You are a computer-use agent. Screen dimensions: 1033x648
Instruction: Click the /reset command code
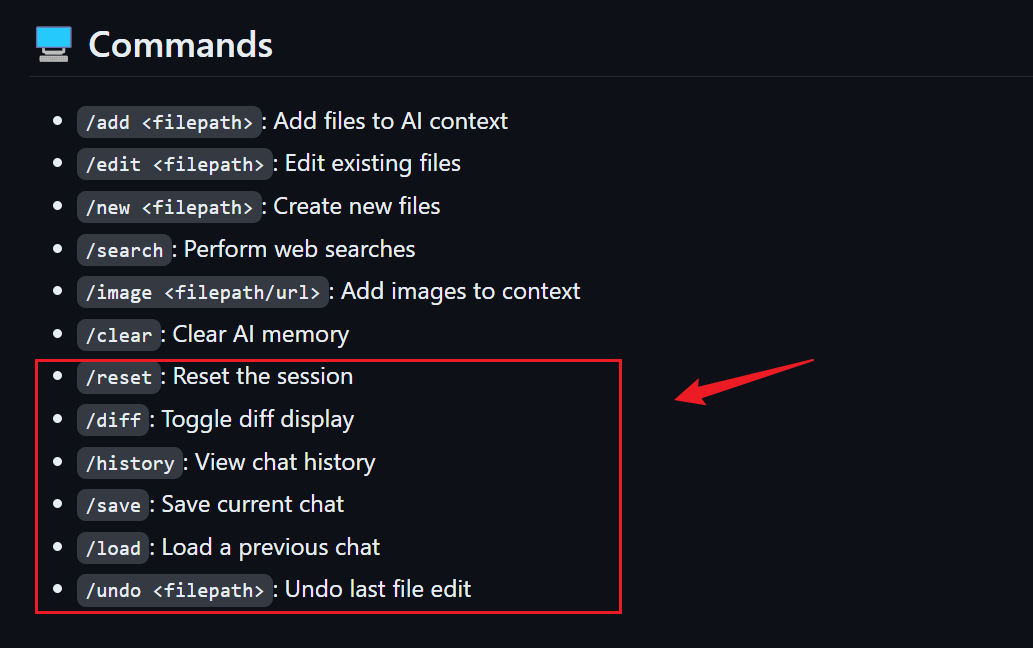(119, 377)
